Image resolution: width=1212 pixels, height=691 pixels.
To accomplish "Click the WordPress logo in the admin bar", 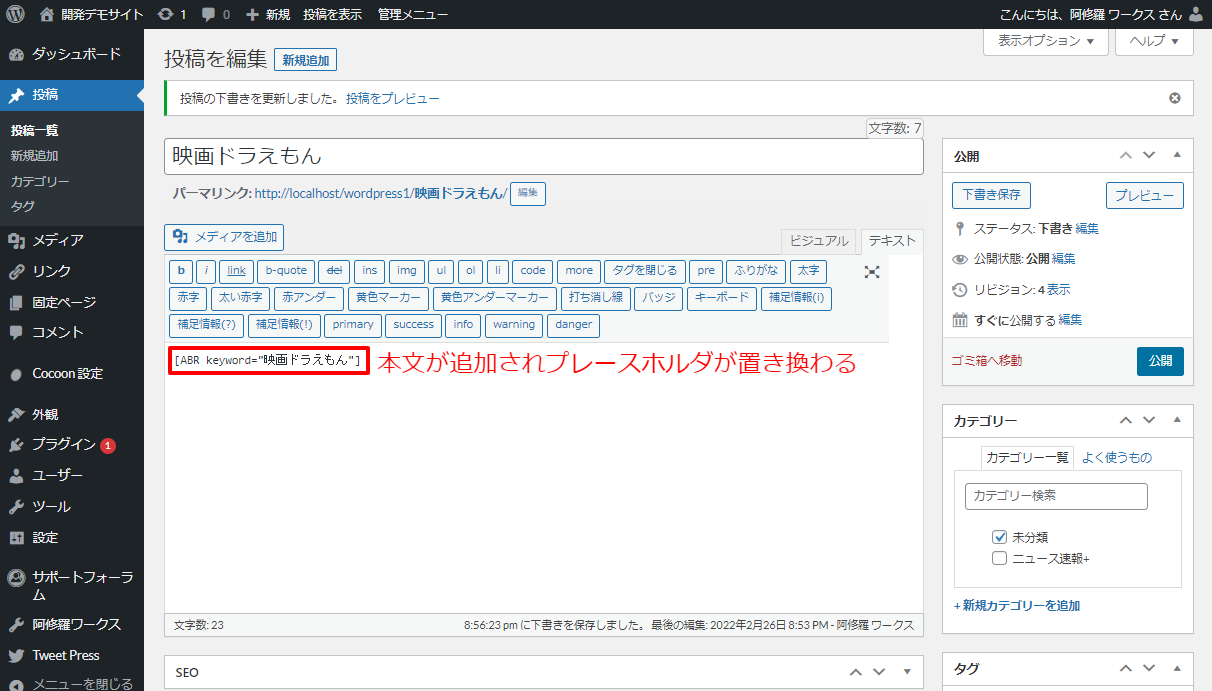I will pos(16,15).
